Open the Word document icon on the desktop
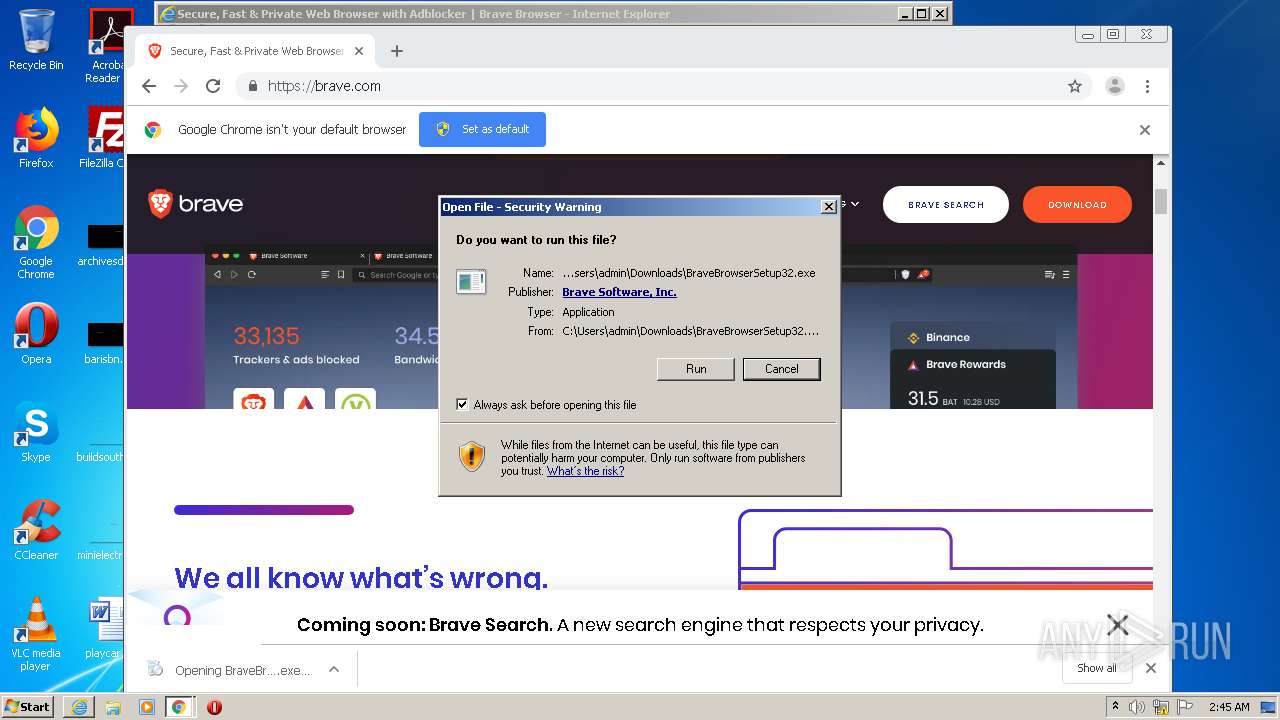Image resolution: width=1280 pixels, height=720 pixels. [103, 629]
